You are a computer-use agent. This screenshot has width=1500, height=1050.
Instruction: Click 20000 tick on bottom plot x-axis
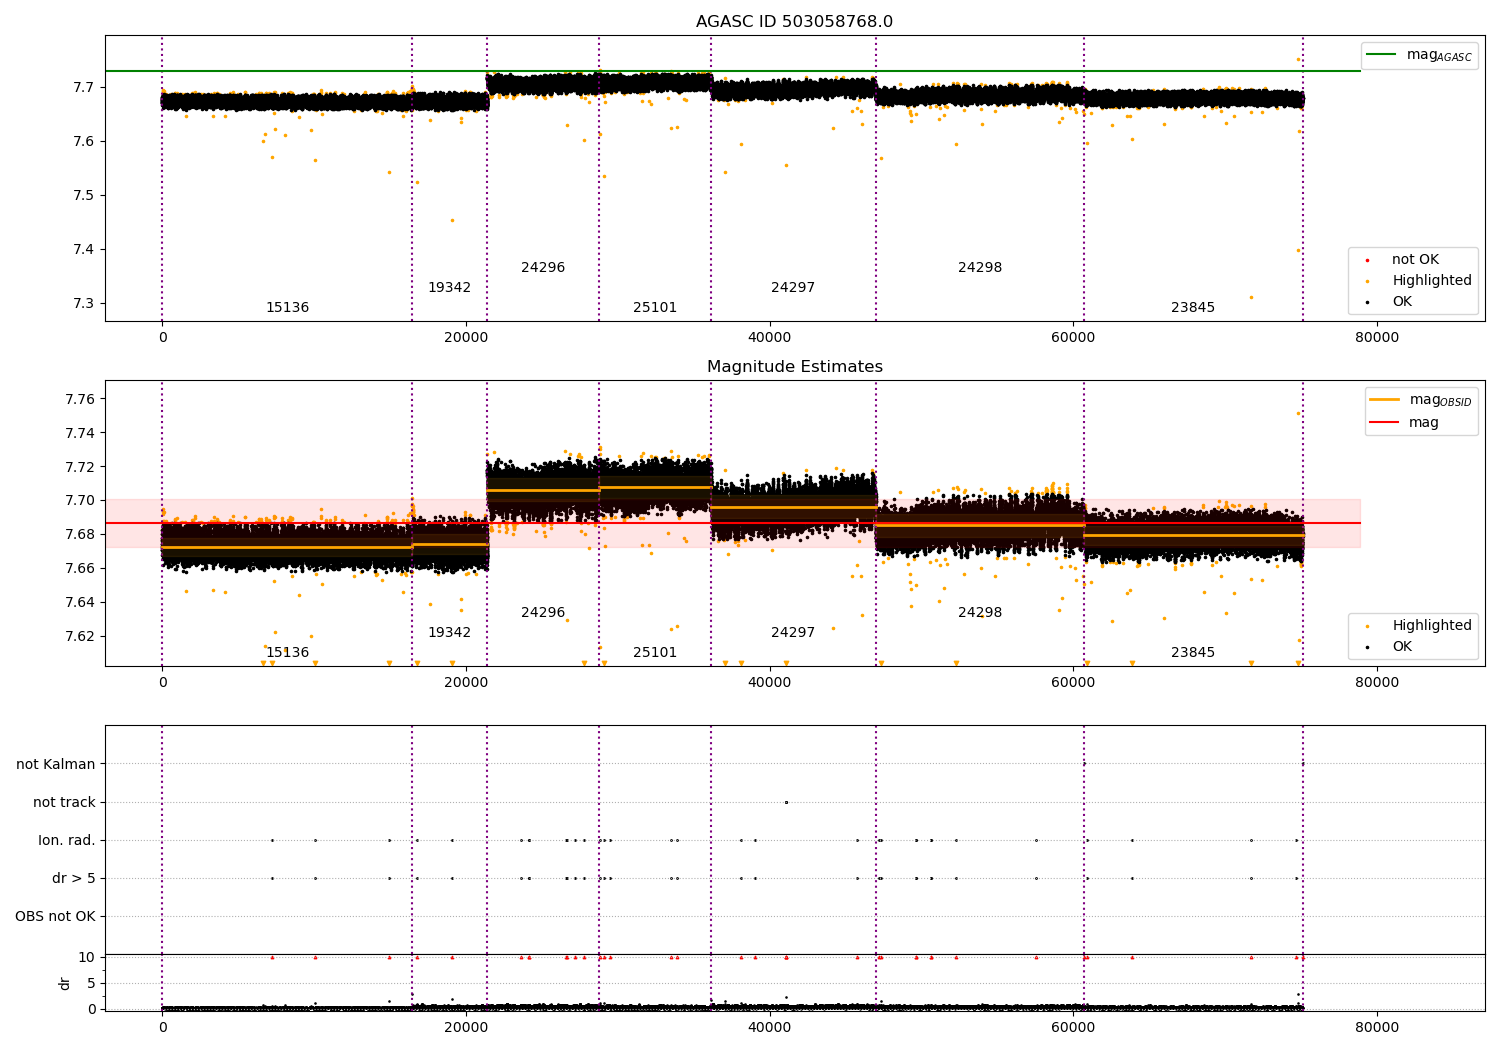click(x=466, y=1028)
